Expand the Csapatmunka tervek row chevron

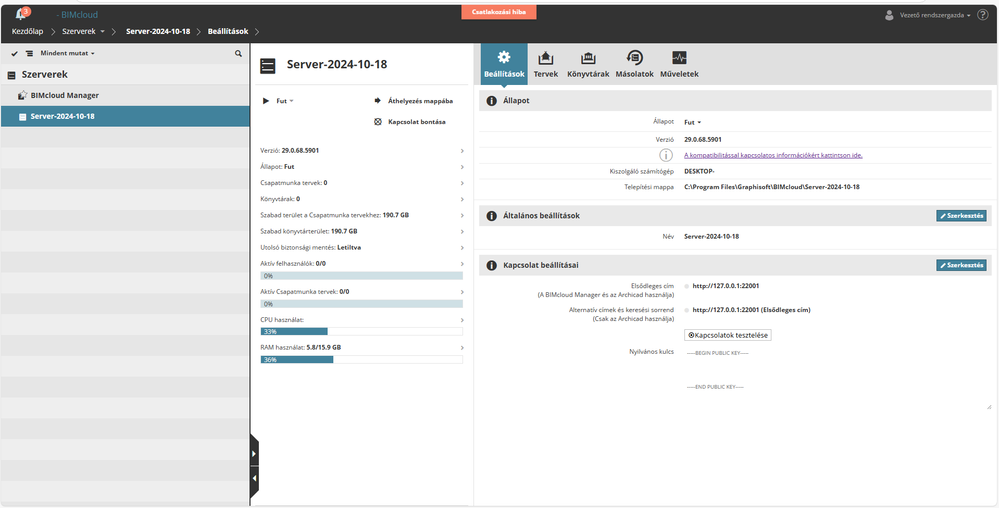point(462,183)
